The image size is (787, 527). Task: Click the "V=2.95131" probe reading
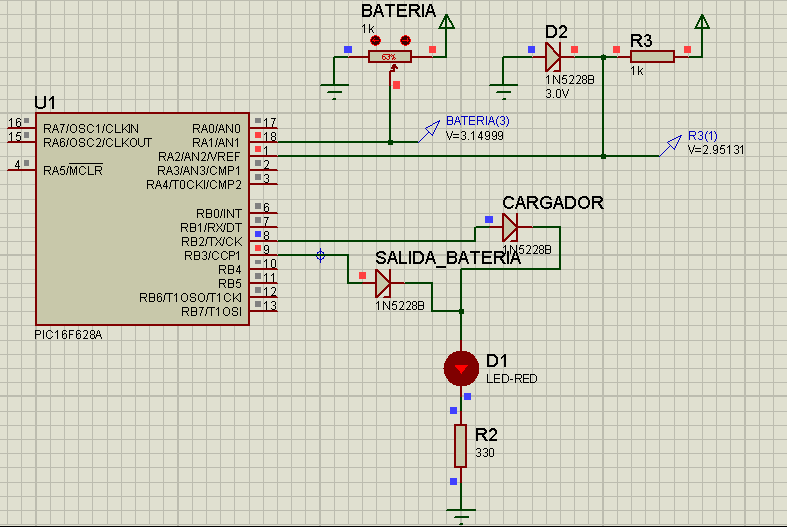[x=716, y=150]
